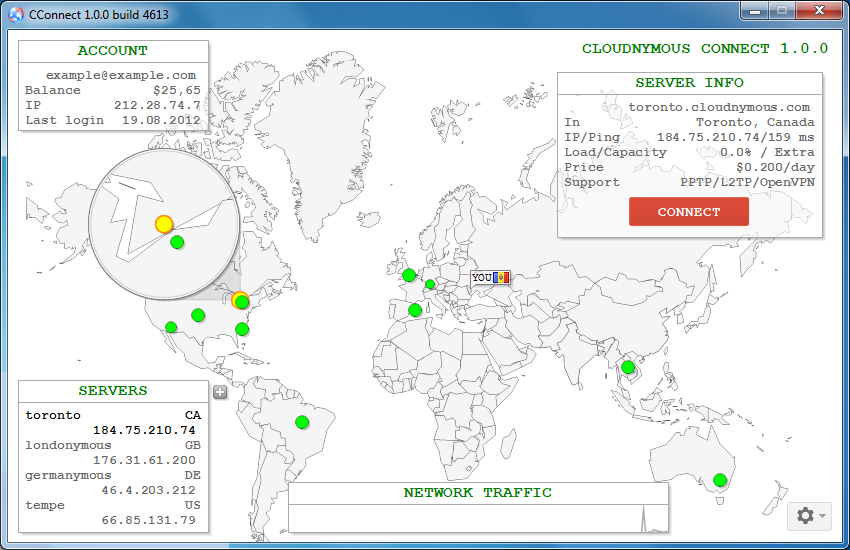Select the germanymous DE server

[x=113, y=483]
